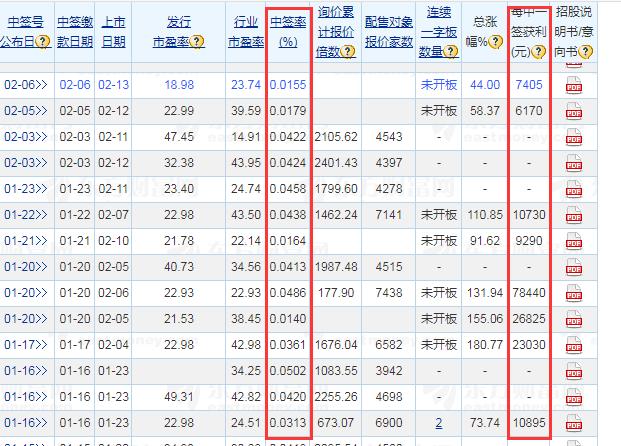Open PDF icon in the 26825 profit row
Image resolution: width=621 pixels, height=446 pixels.
click(574, 319)
